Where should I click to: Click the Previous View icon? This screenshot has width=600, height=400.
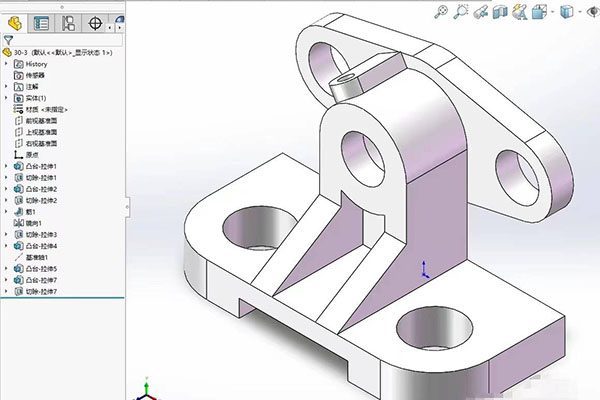coord(481,12)
